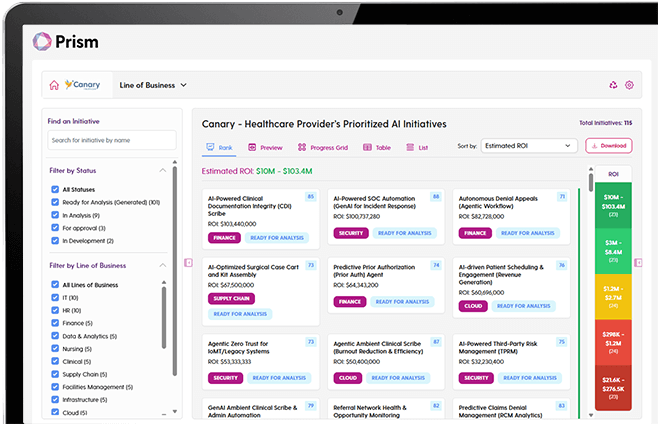Click the Canary logo
This screenshot has width=658, height=424.
(x=82, y=85)
